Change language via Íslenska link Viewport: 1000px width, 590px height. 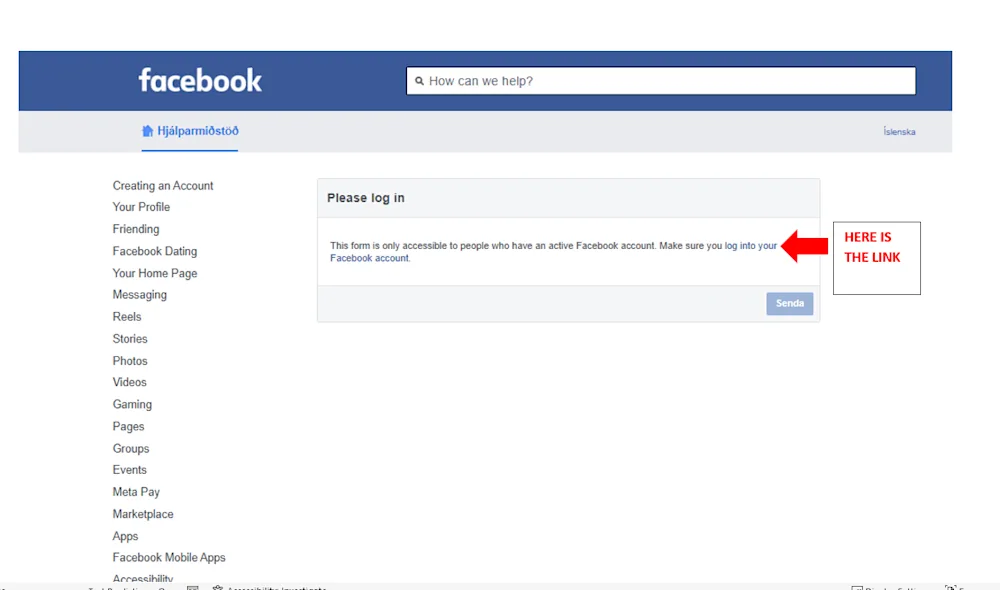tap(899, 131)
